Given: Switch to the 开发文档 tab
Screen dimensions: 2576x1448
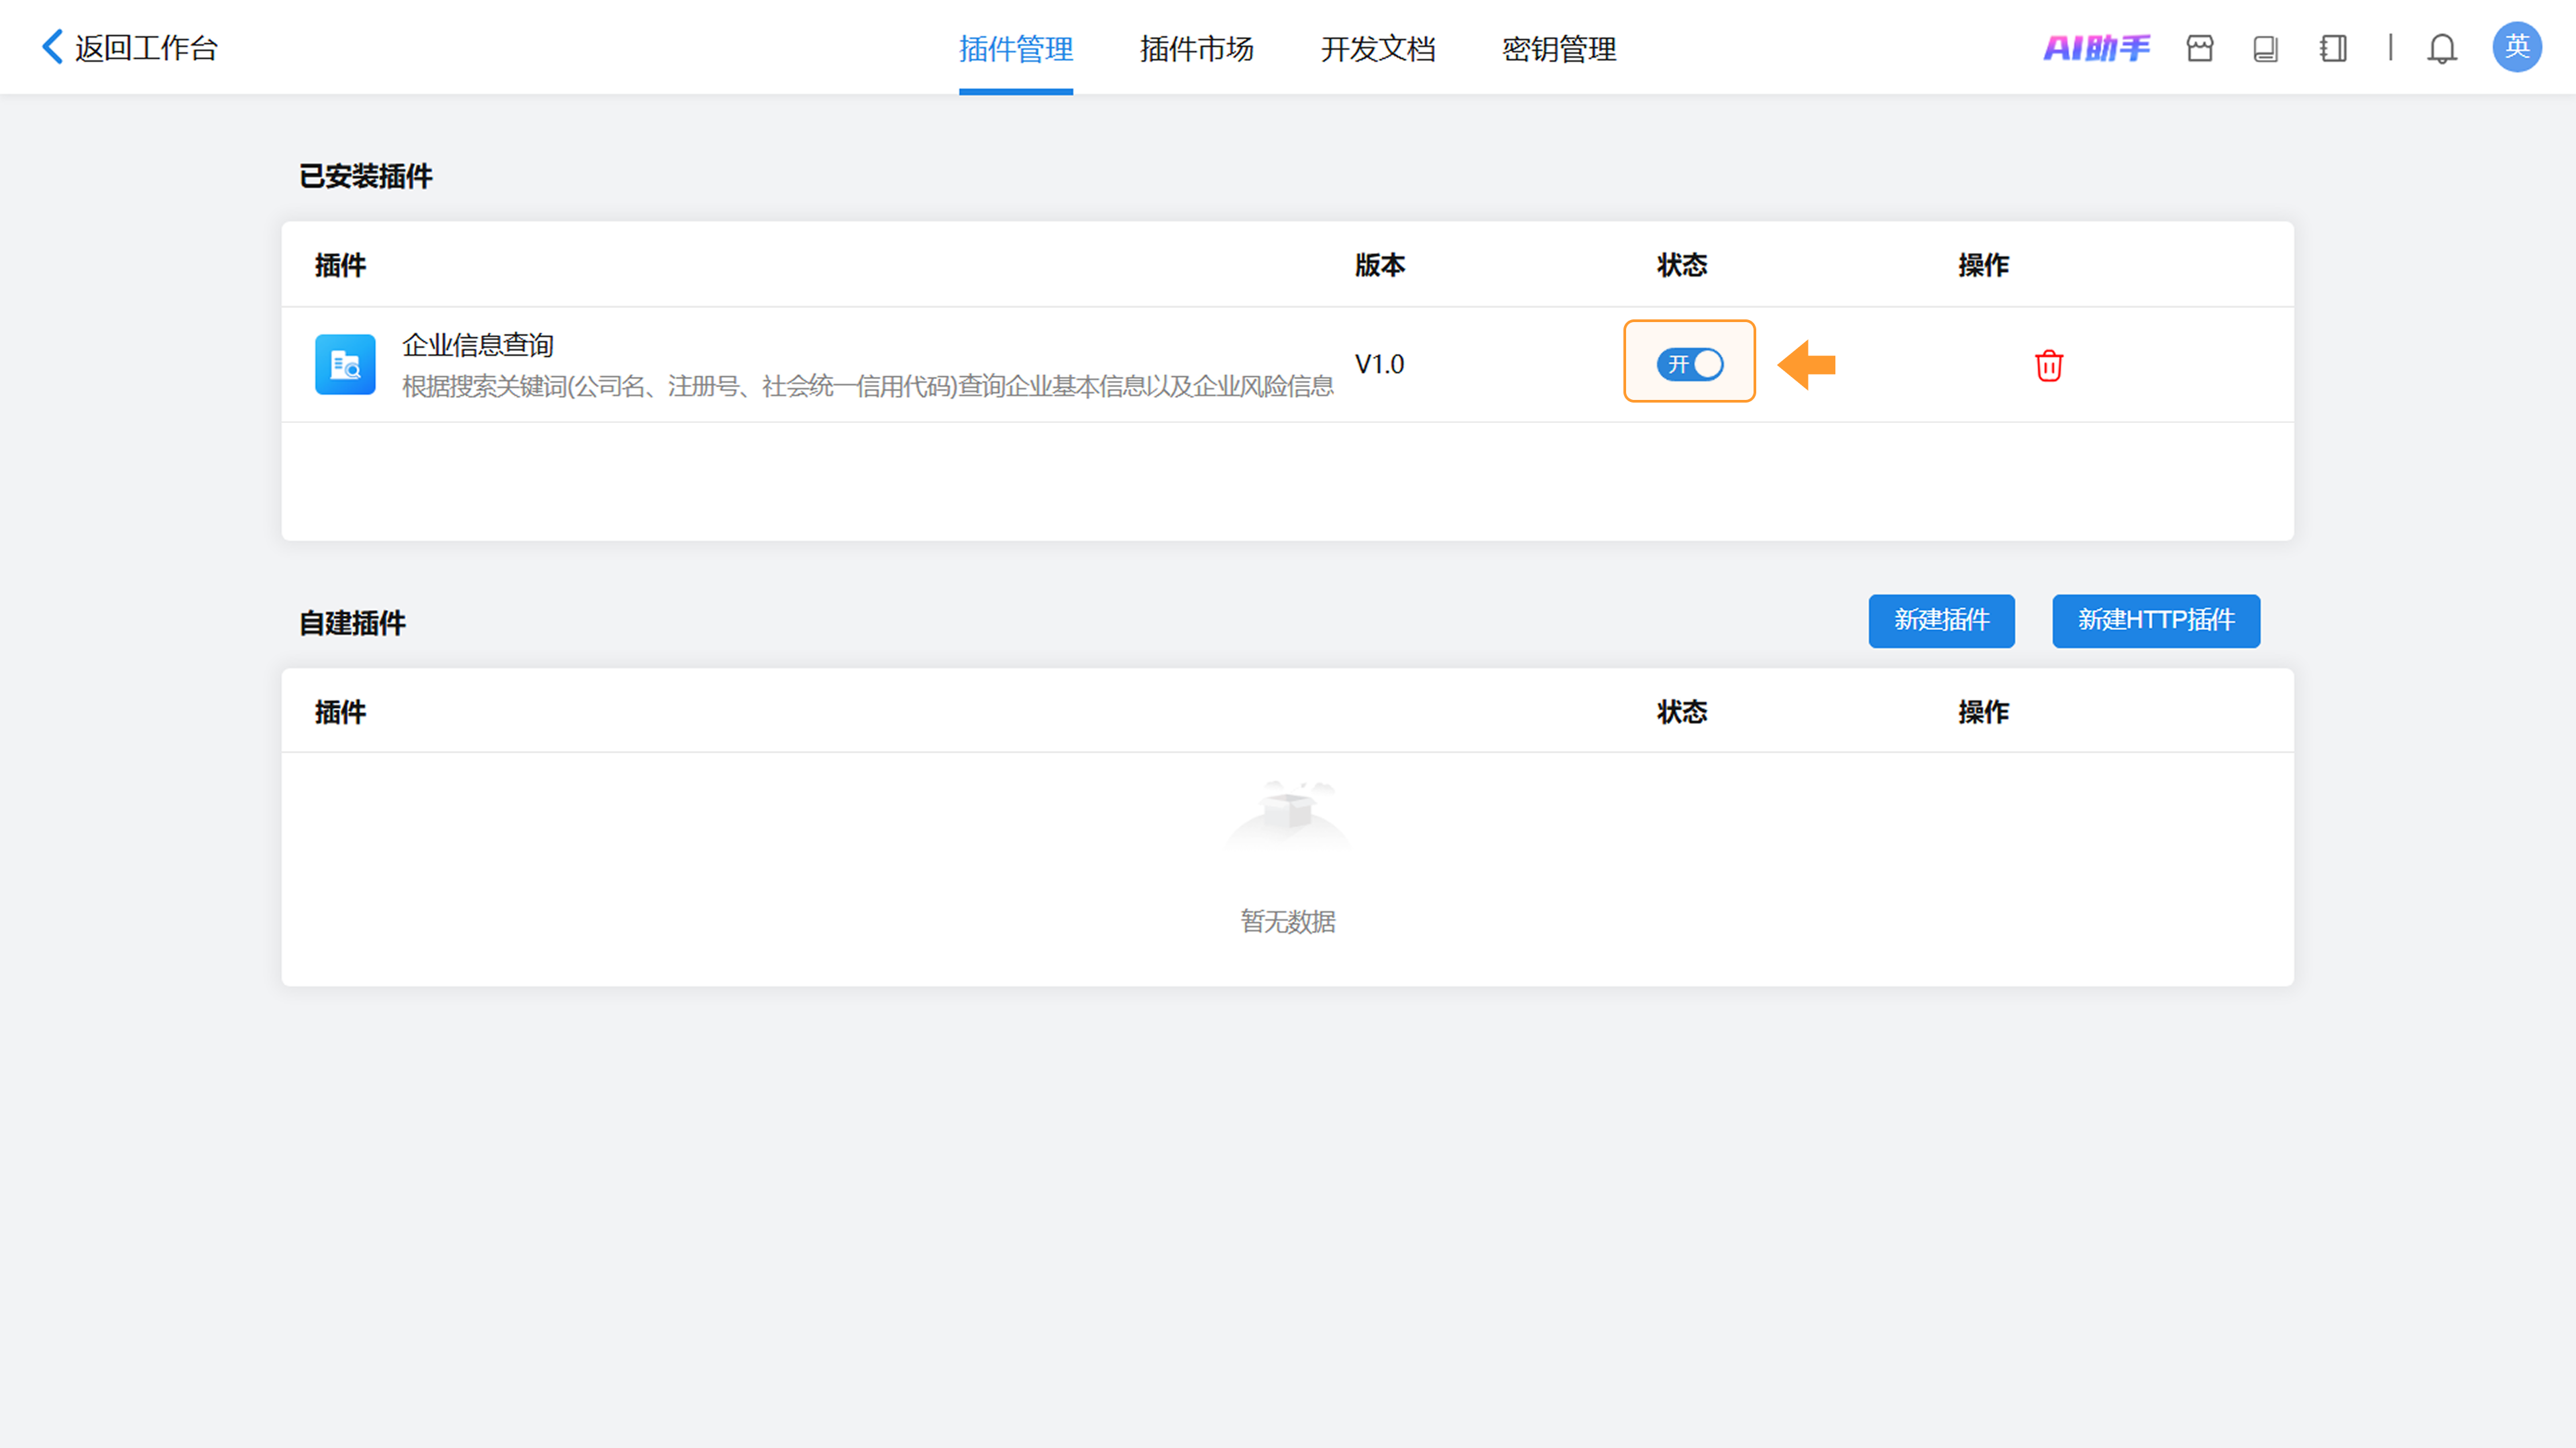Looking at the screenshot, I should coord(1378,49).
